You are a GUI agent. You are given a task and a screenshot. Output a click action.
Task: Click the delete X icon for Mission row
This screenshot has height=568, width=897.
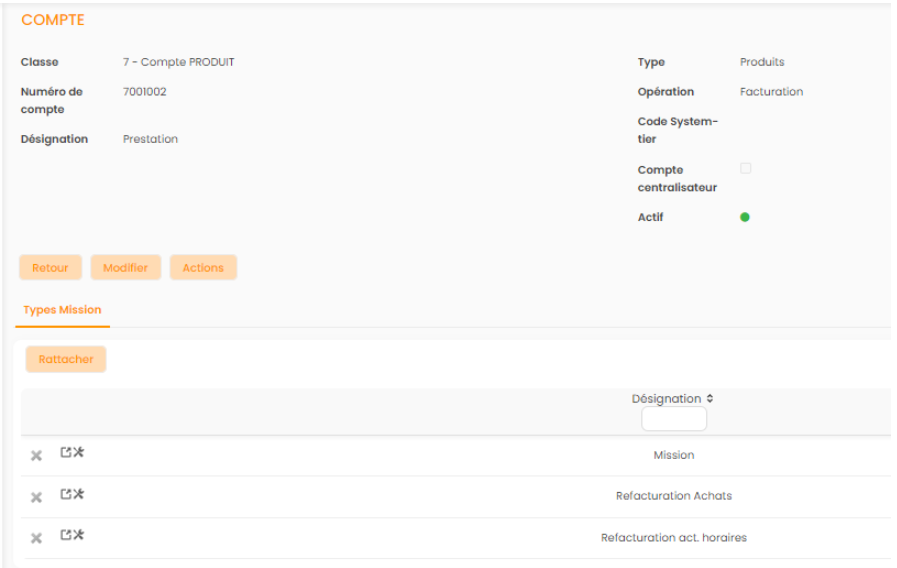click(x=36, y=456)
